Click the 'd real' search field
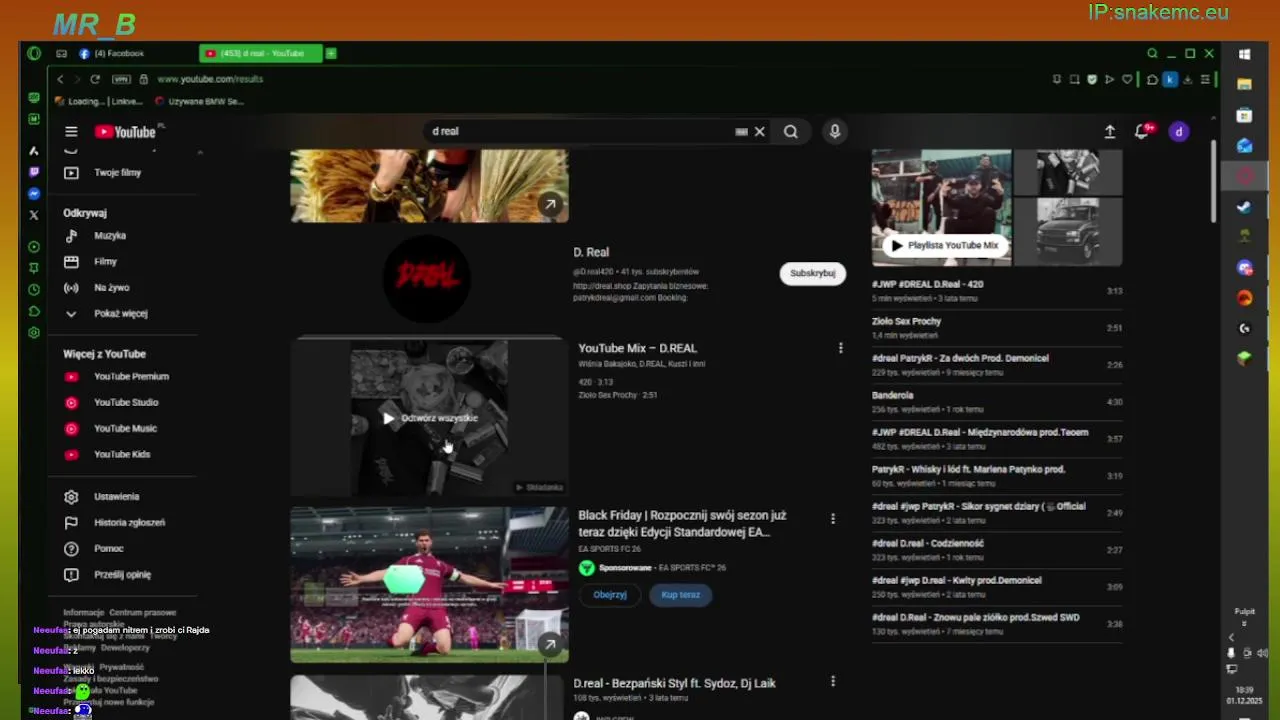Screen dimensions: 1280x720 [x=580, y=131]
